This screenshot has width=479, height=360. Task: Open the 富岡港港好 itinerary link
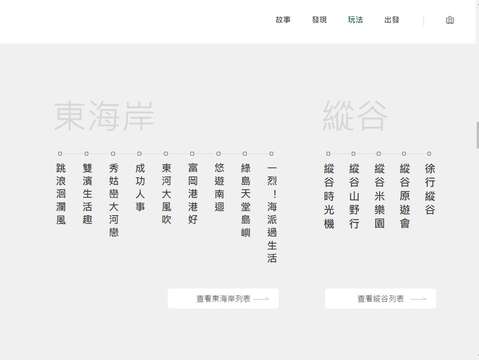coord(193,194)
